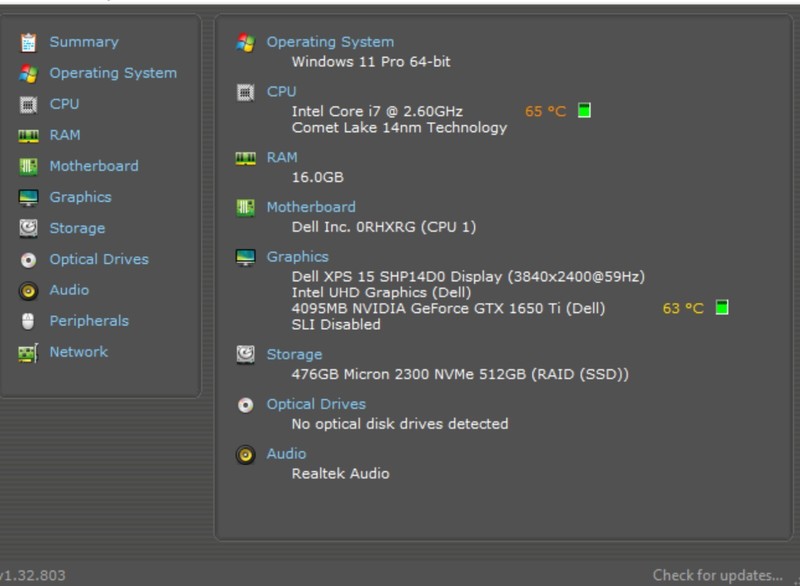
Task: Click Comet Lake 14nm Technology text
Action: [x=399, y=128]
